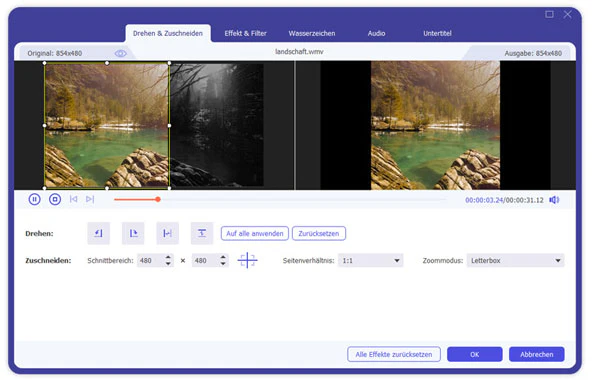Screen dimensions: 600x380
Task: Maximize the editor window
Action: pos(549,15)
